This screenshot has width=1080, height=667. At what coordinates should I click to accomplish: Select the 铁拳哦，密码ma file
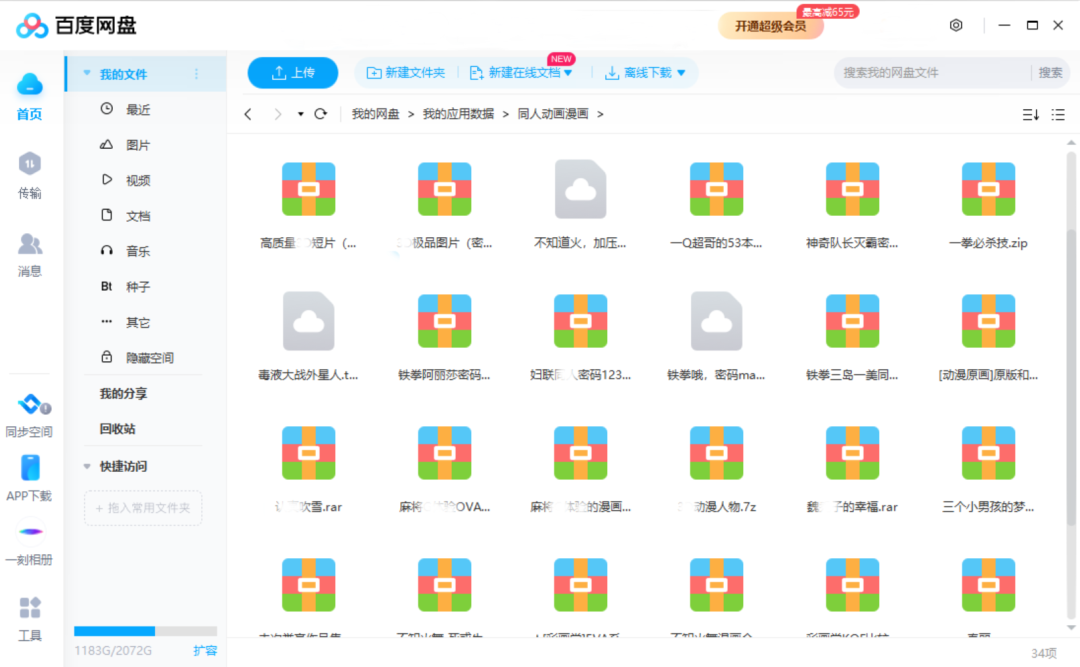(x=716, y=337)
